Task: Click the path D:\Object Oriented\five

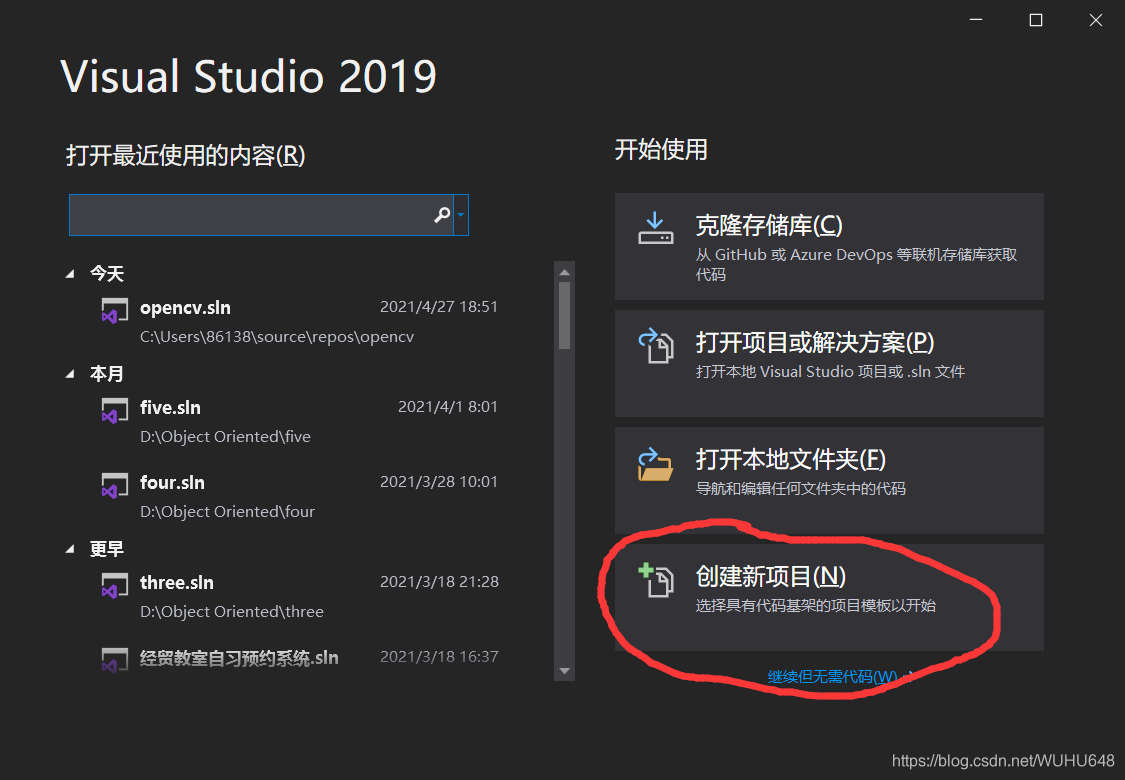Action: click(225, 437)
